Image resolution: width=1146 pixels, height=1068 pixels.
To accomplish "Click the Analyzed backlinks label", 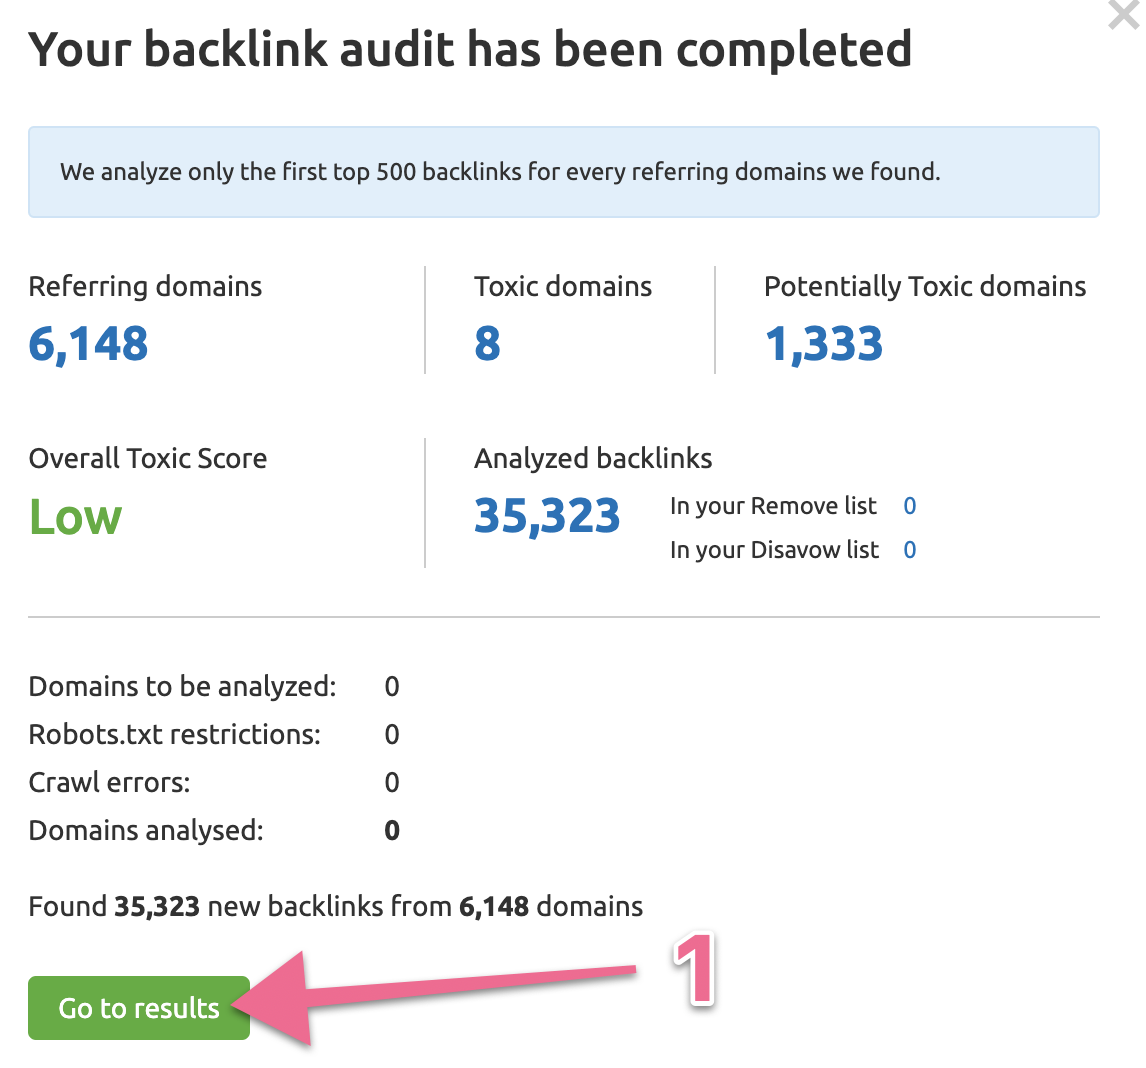I will 593,459.
